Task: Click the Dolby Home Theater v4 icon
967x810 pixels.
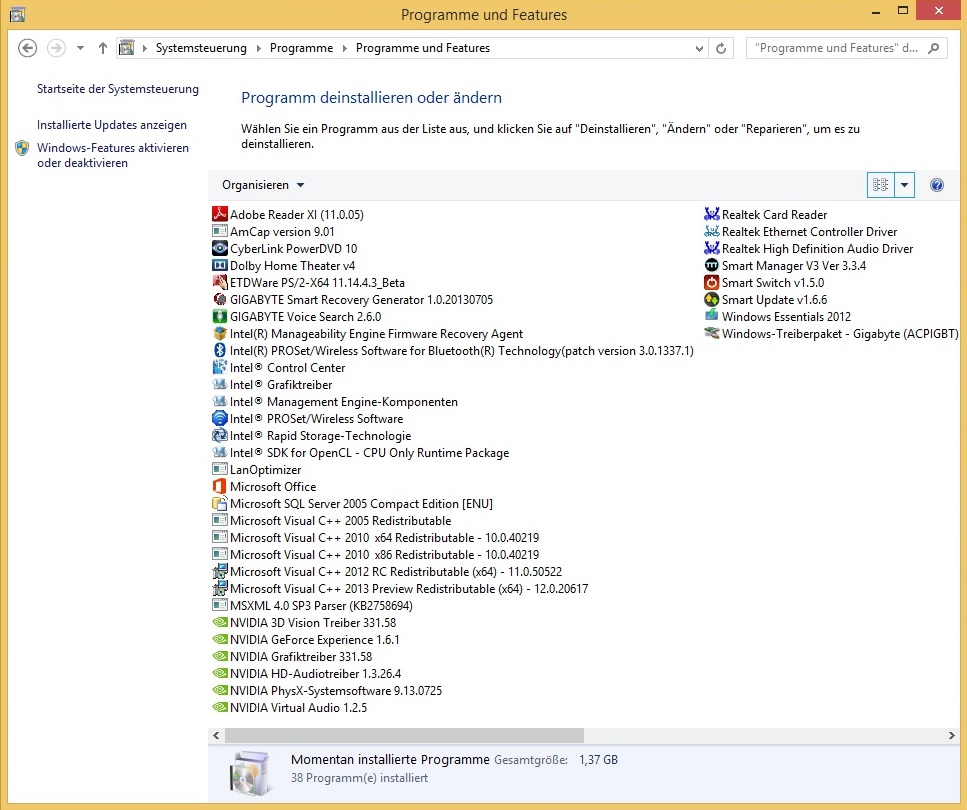Action: point(220,265)
